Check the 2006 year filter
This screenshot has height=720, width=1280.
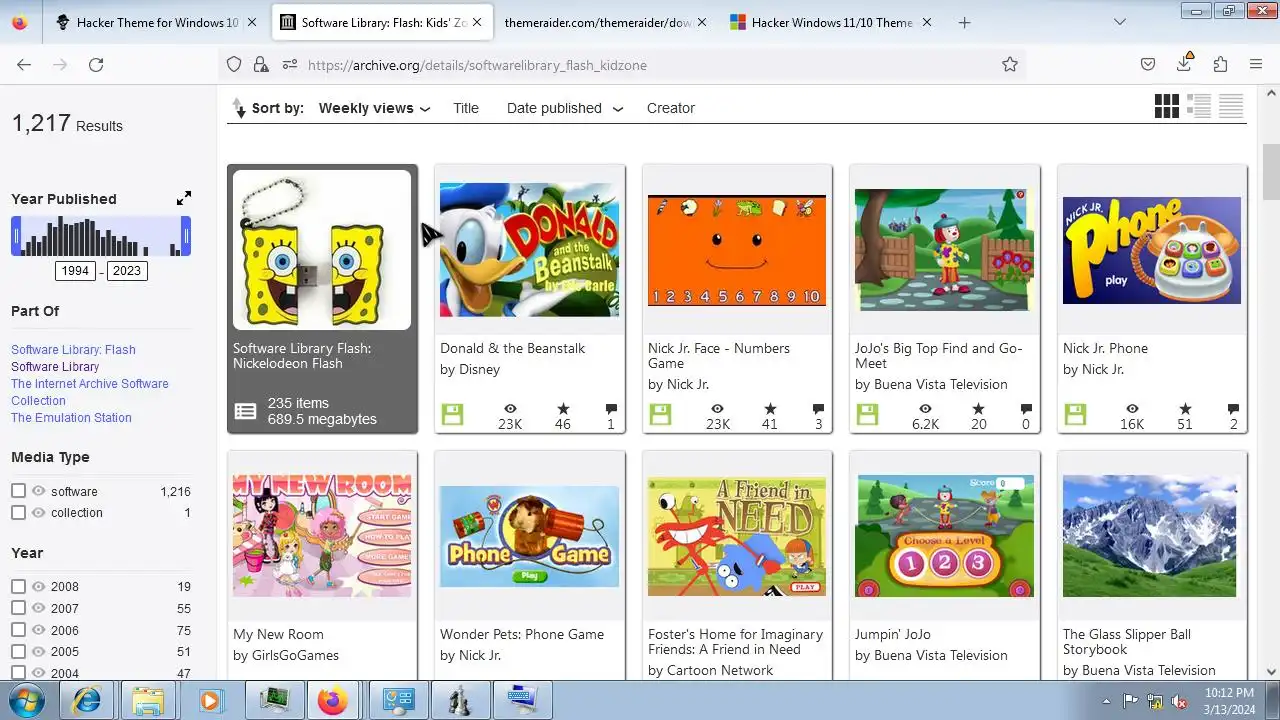[18, 630]
